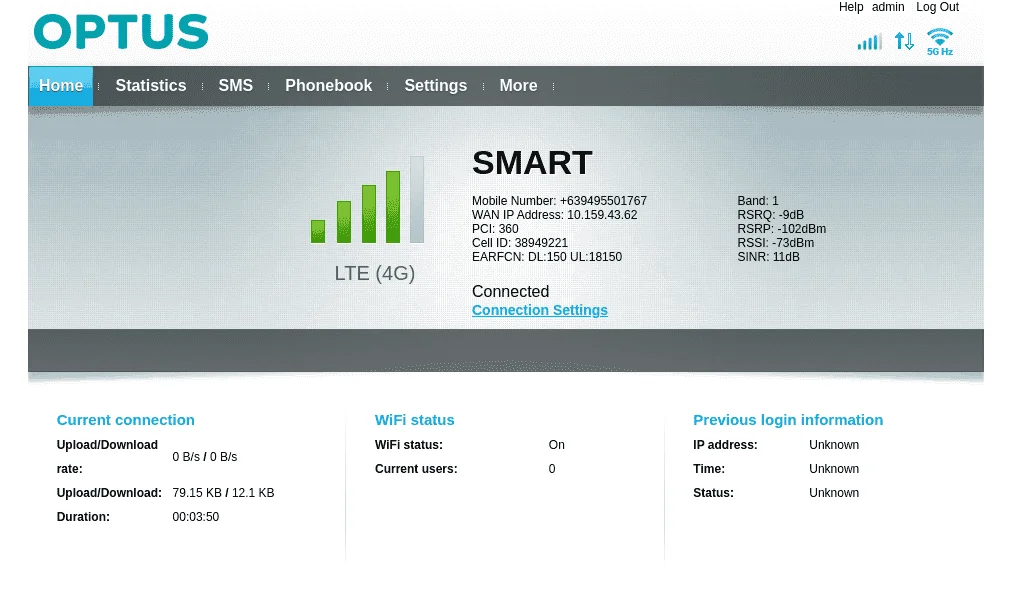Go to the SMS tab
Screen dimensions: 1022x602
click(x=235, y=86)
